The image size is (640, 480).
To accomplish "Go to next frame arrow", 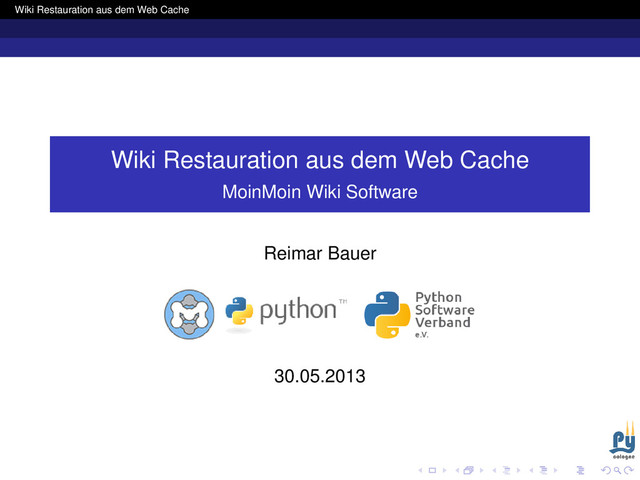I will [x=482, y=470].
